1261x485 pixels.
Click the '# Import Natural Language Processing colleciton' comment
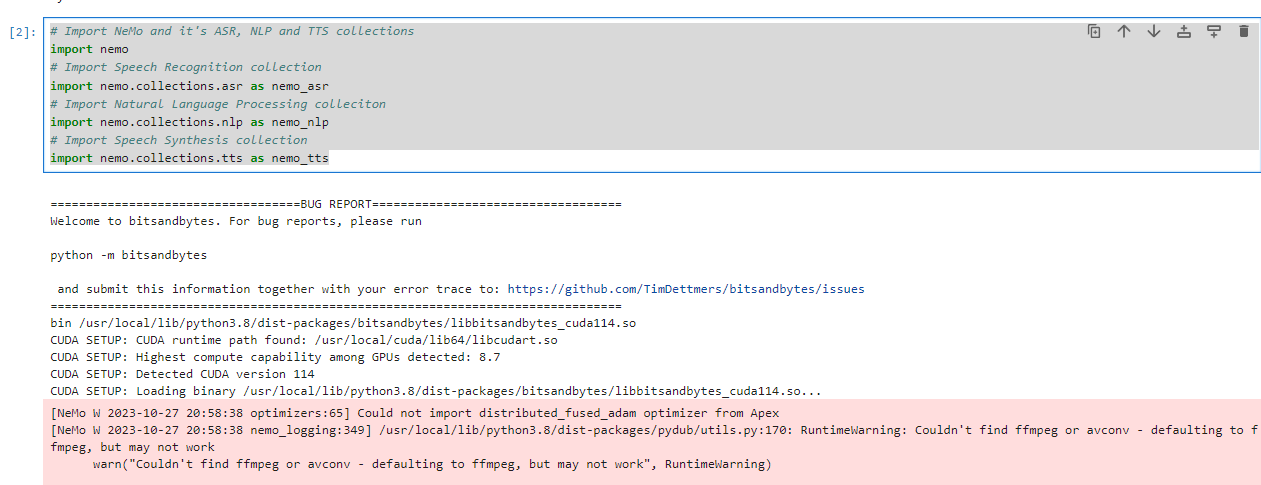click(x=218, y=104)
